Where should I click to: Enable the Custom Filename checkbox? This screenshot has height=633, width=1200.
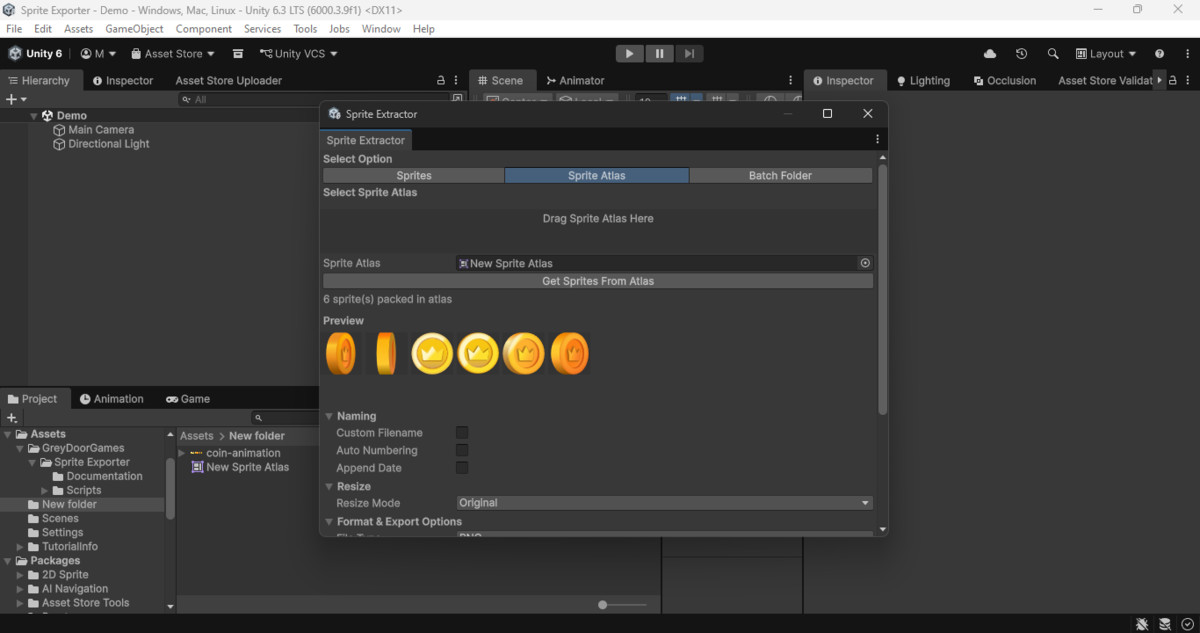(462, 433)
